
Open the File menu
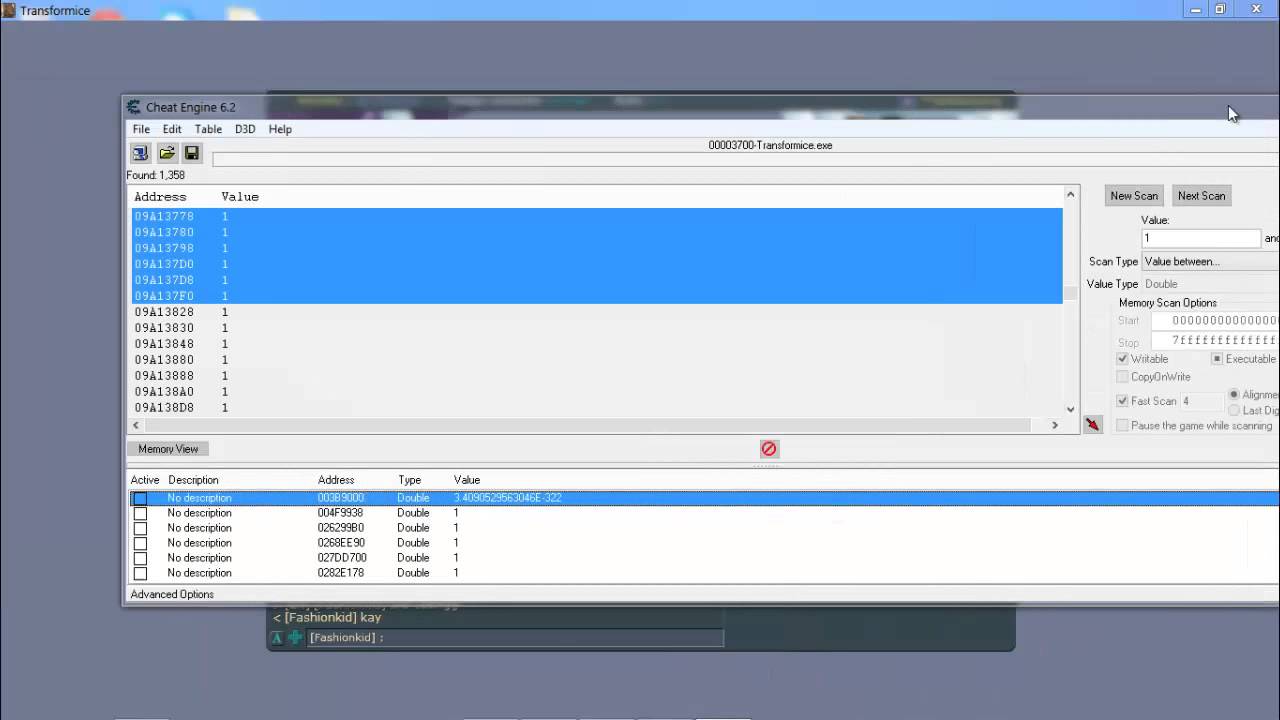pyautogui.click(x=141, y=129)
